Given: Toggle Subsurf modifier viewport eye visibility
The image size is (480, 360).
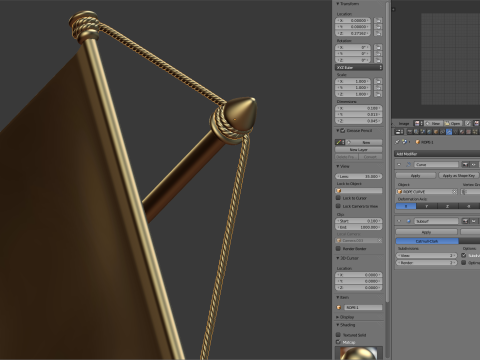Looking at the screenshot, I should tap(473, 221).
